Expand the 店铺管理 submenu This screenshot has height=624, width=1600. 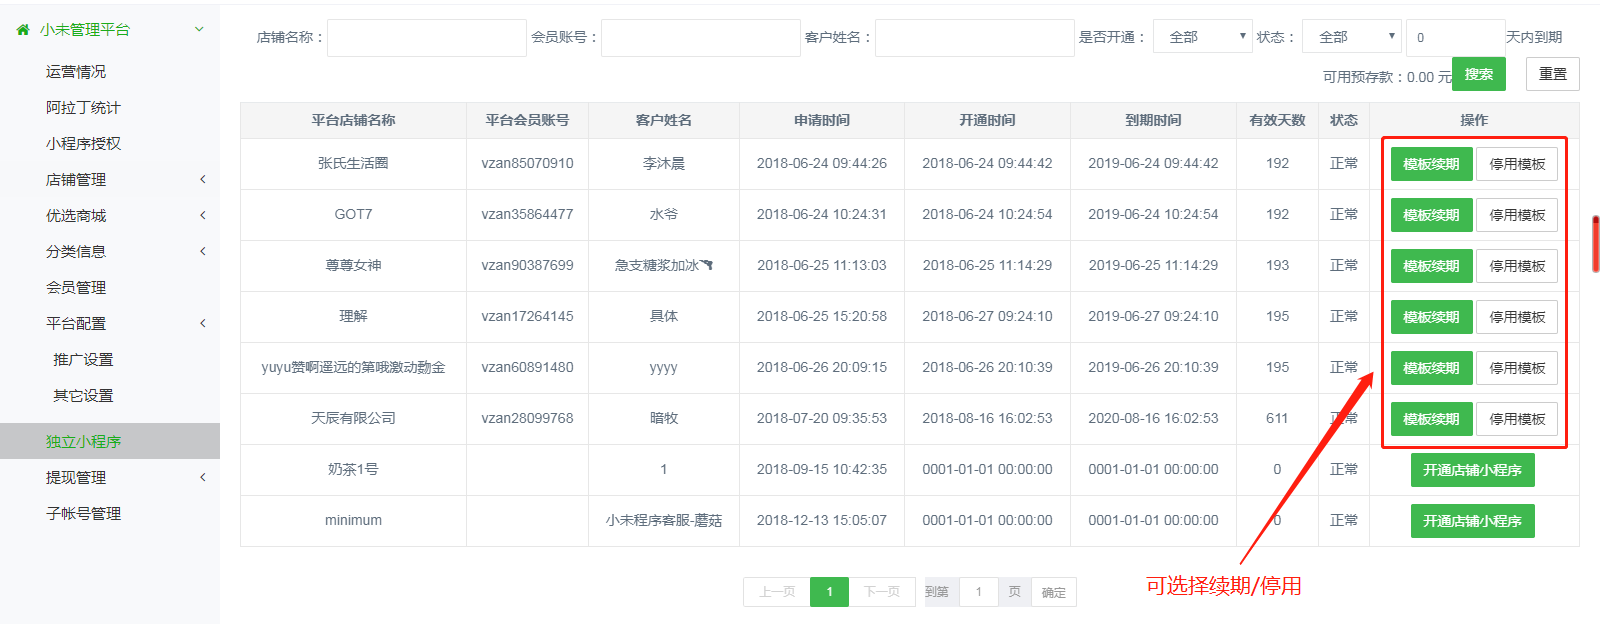(202, 180)
